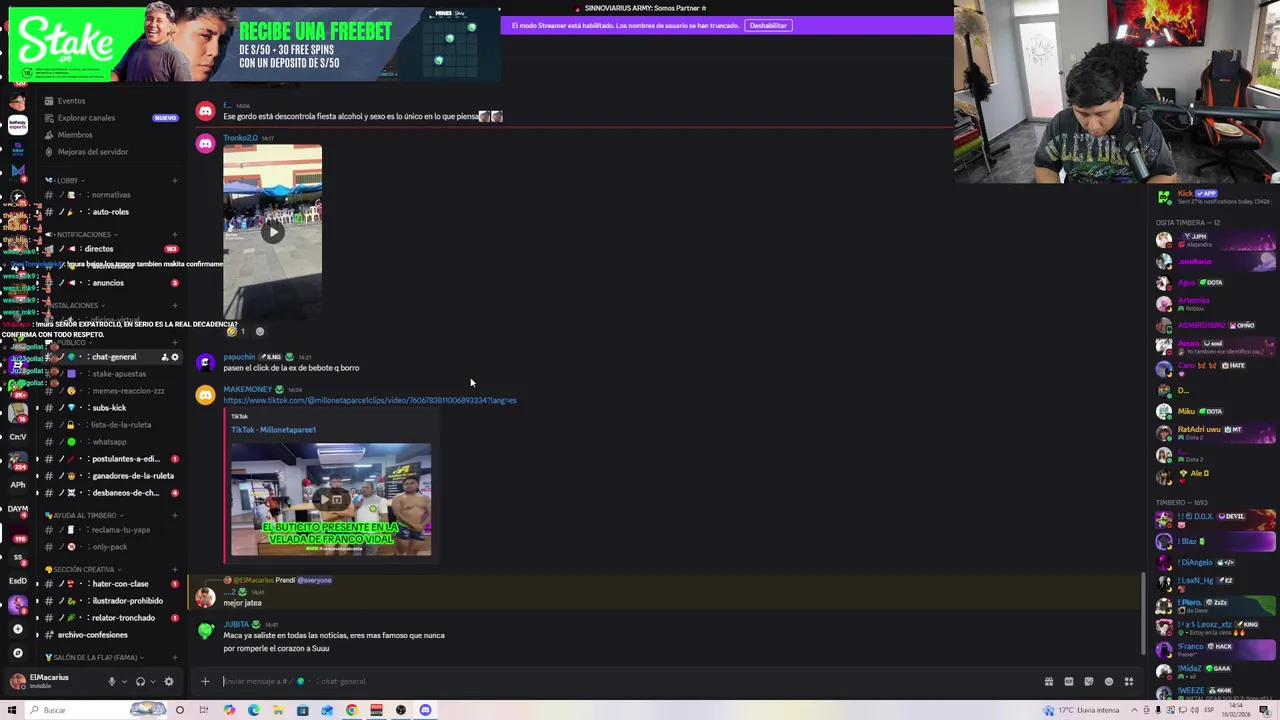Image resolution: width=1280 pixels, height=720 pixels.
Task: Open Windows notification center icon
Action: click(x=1267, y=710)
